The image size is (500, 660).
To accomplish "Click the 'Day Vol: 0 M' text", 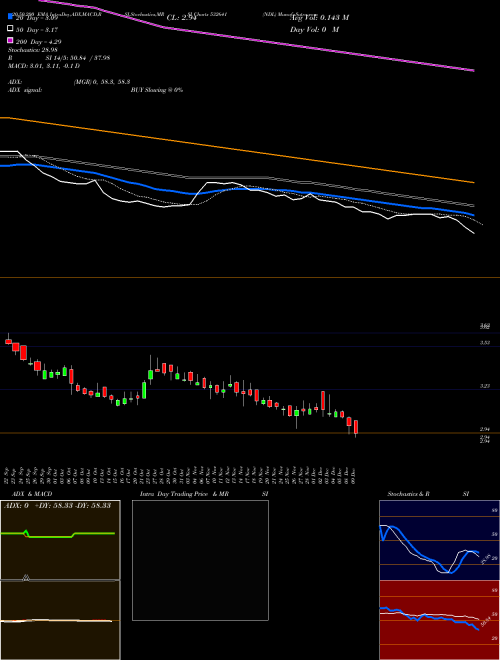I will (314, 29).
